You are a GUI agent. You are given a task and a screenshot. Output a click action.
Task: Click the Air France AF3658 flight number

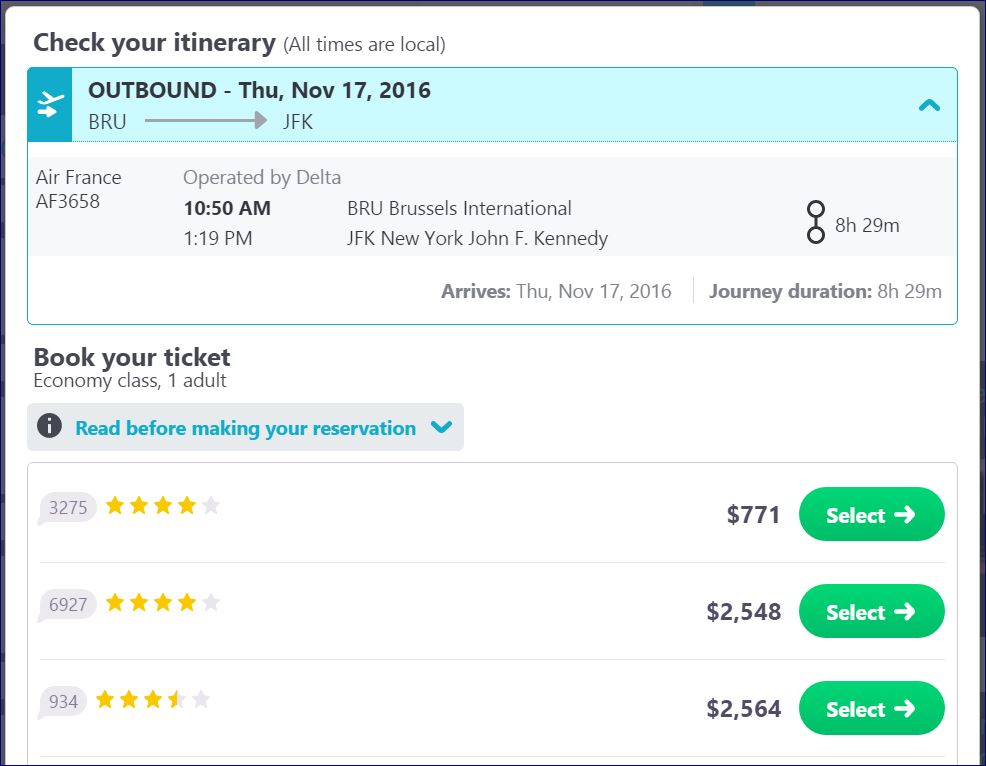pyautogui.click(x=68, y=202)
